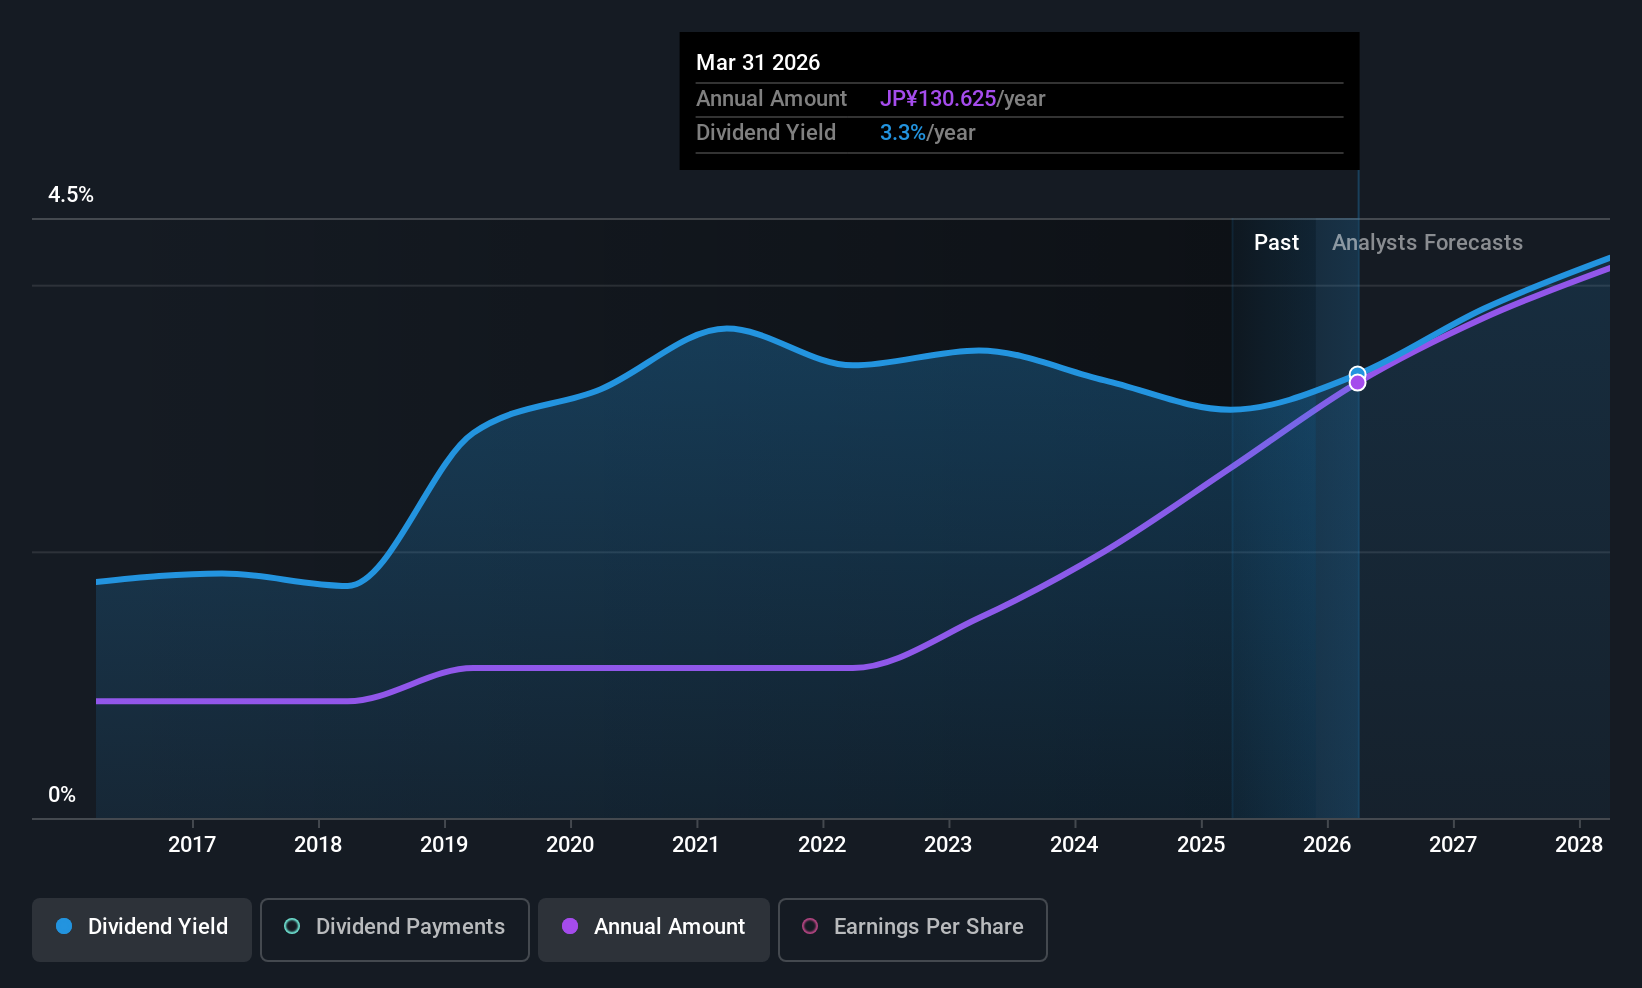Select the Analysts Forecasts region label

(x=1427, y=243)
